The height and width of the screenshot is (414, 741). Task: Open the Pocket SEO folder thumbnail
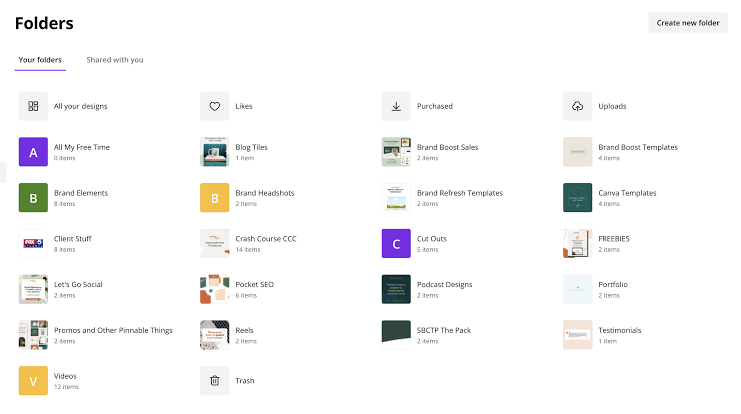tap(215, 289)
